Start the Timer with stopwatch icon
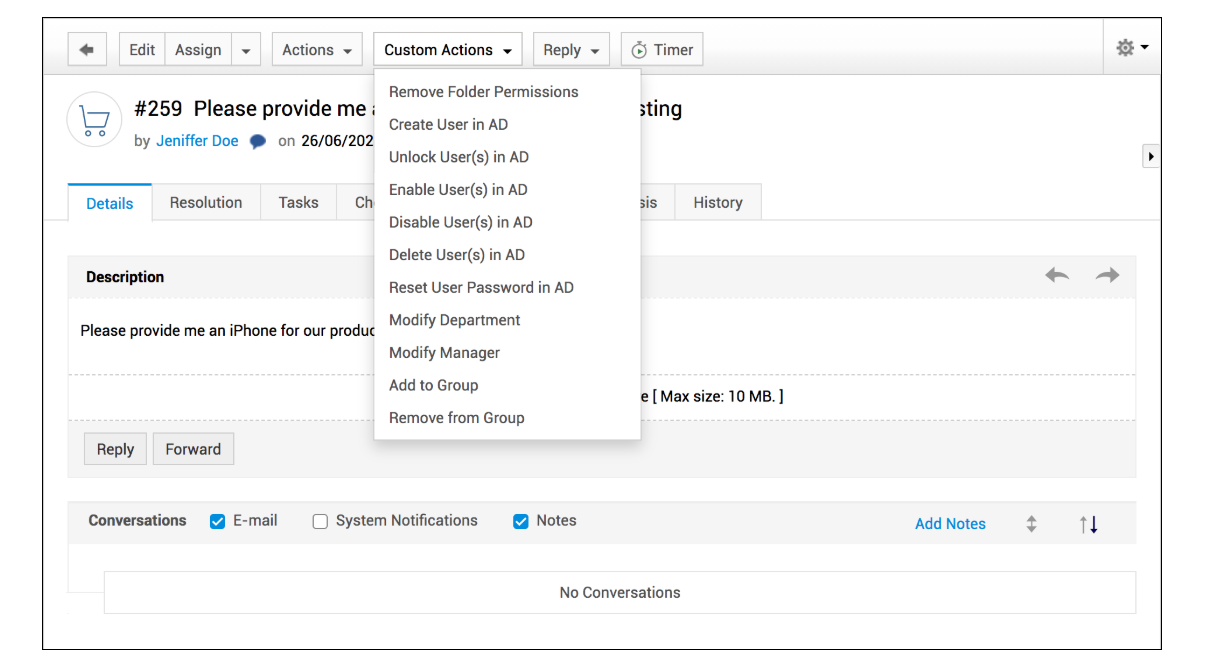The height and width of the screenshot is (665, 1221). (x=662, y=50)
